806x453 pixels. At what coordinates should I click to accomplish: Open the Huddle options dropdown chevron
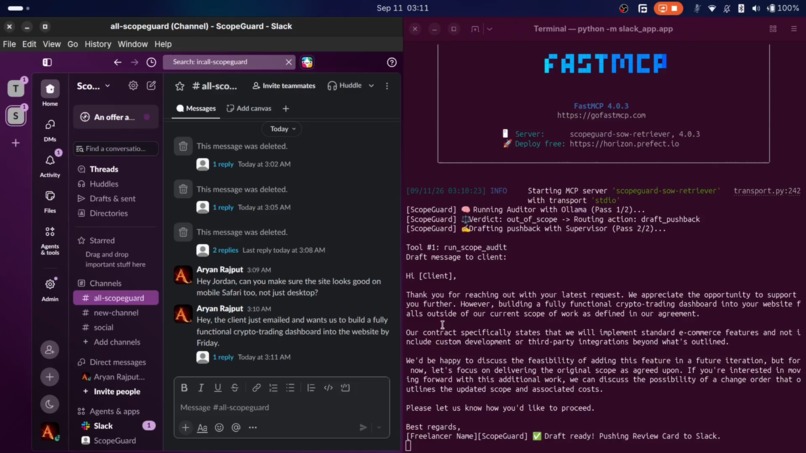[371, 86]
